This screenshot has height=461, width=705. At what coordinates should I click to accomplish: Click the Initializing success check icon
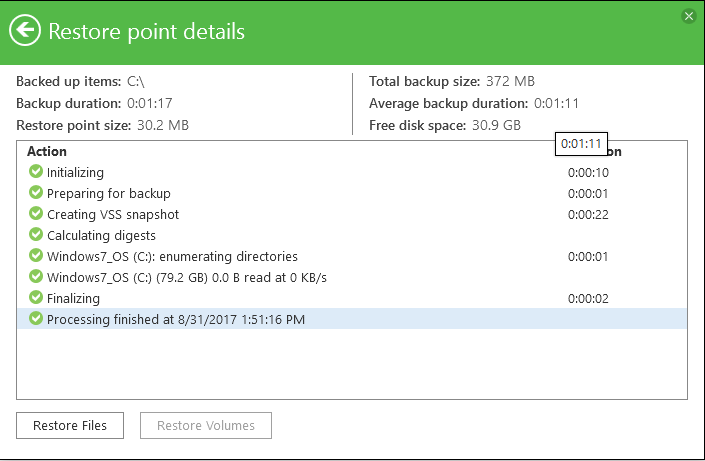tap(36, 172)
